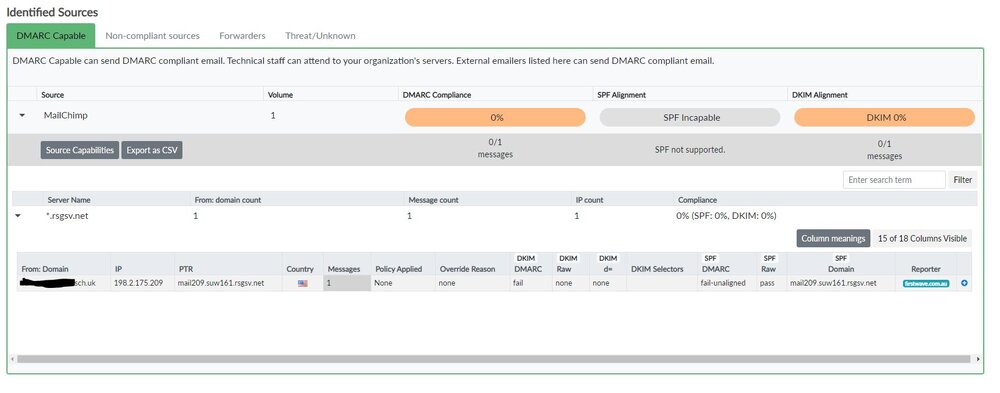Click the *.rsgsv.net server name

(x=68, y=216)
